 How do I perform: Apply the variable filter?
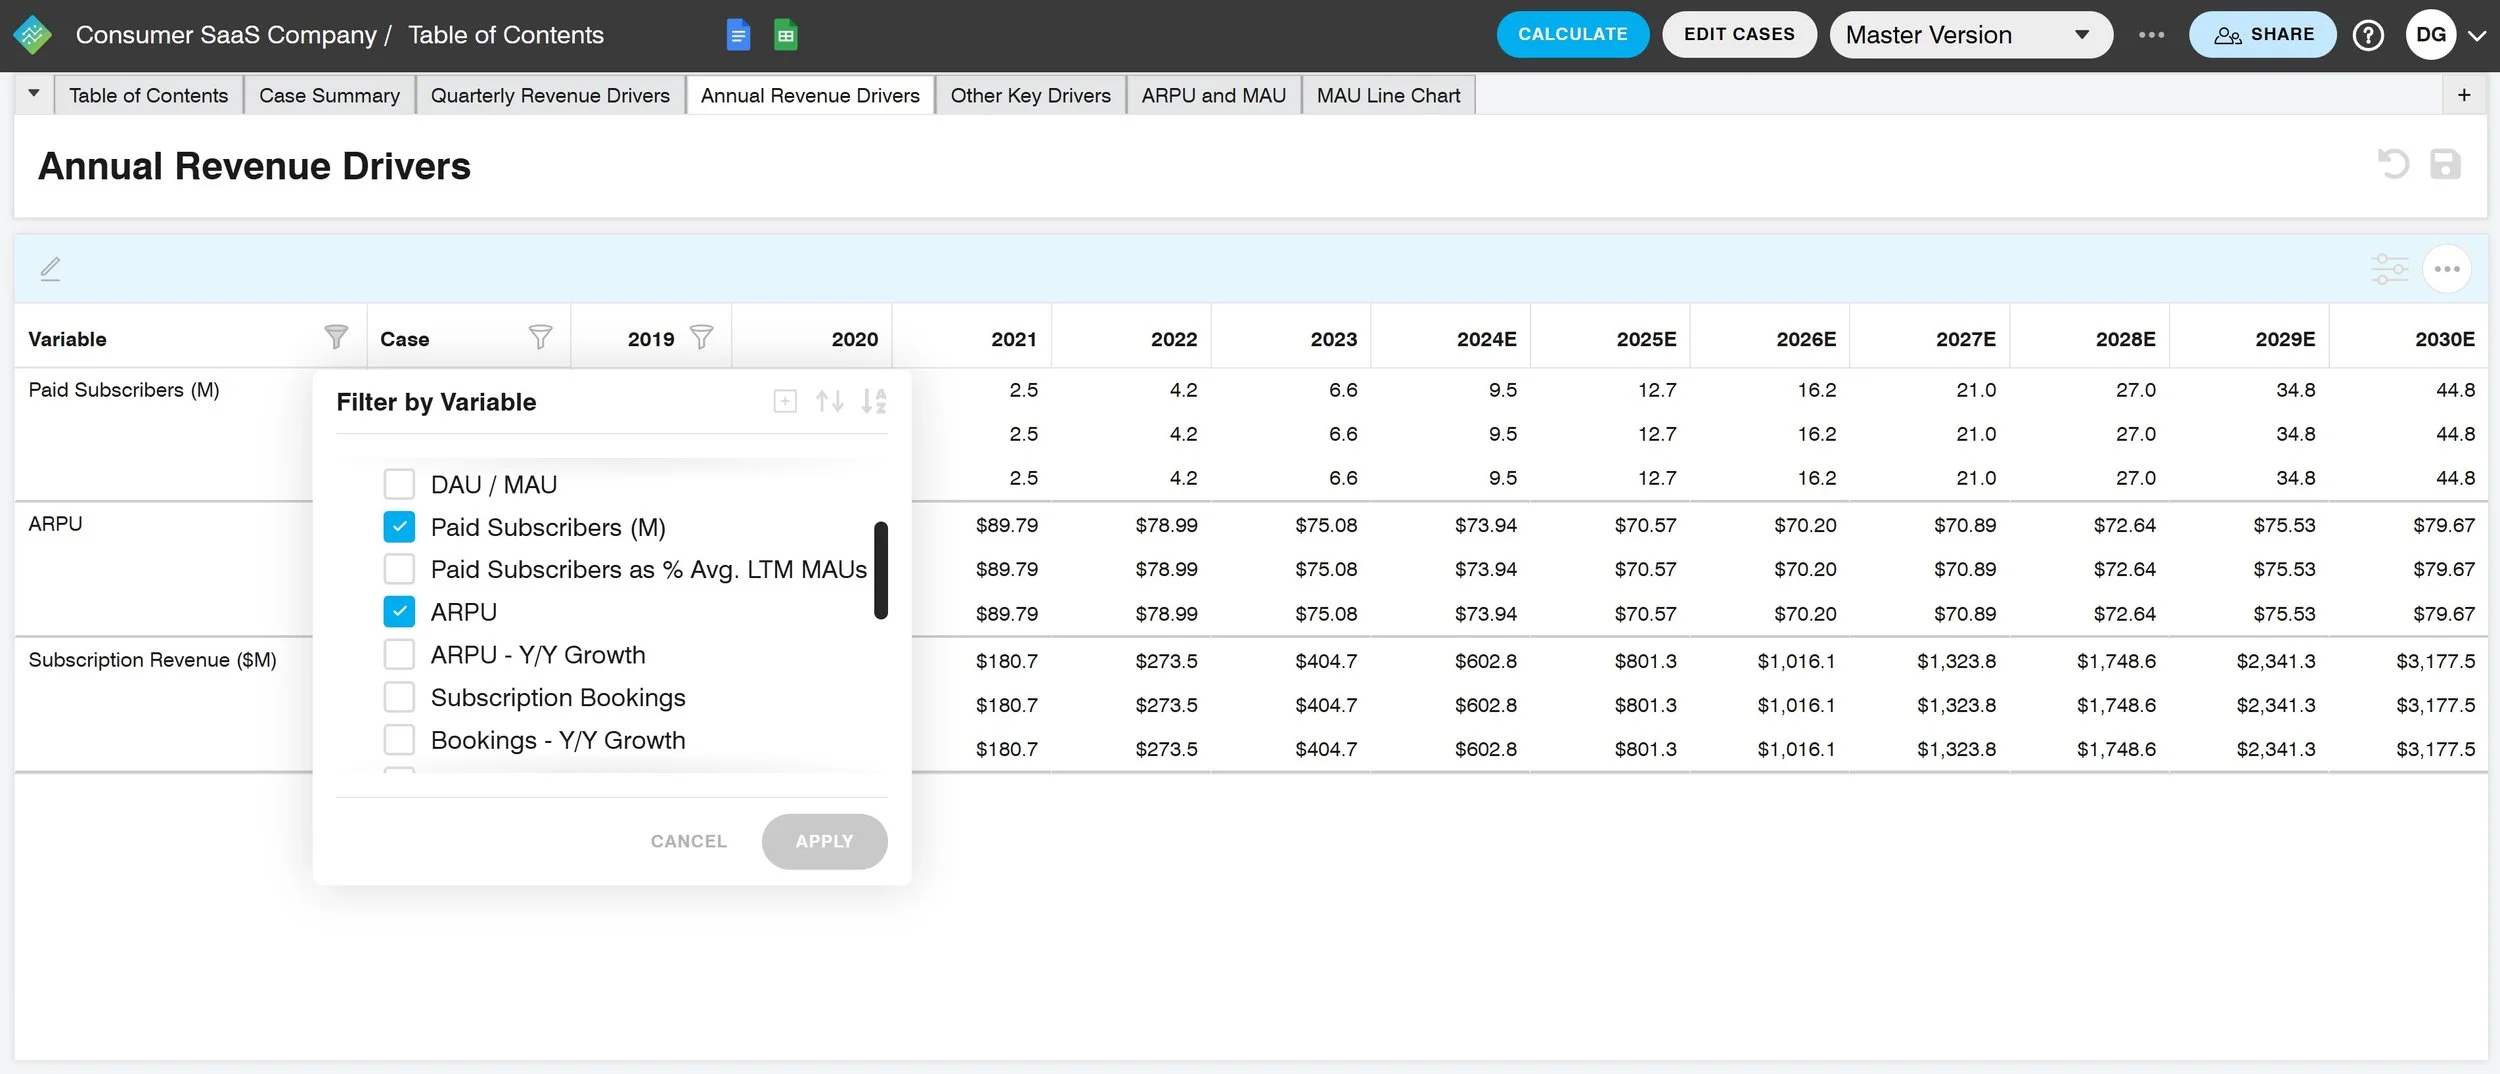(824, 841)
